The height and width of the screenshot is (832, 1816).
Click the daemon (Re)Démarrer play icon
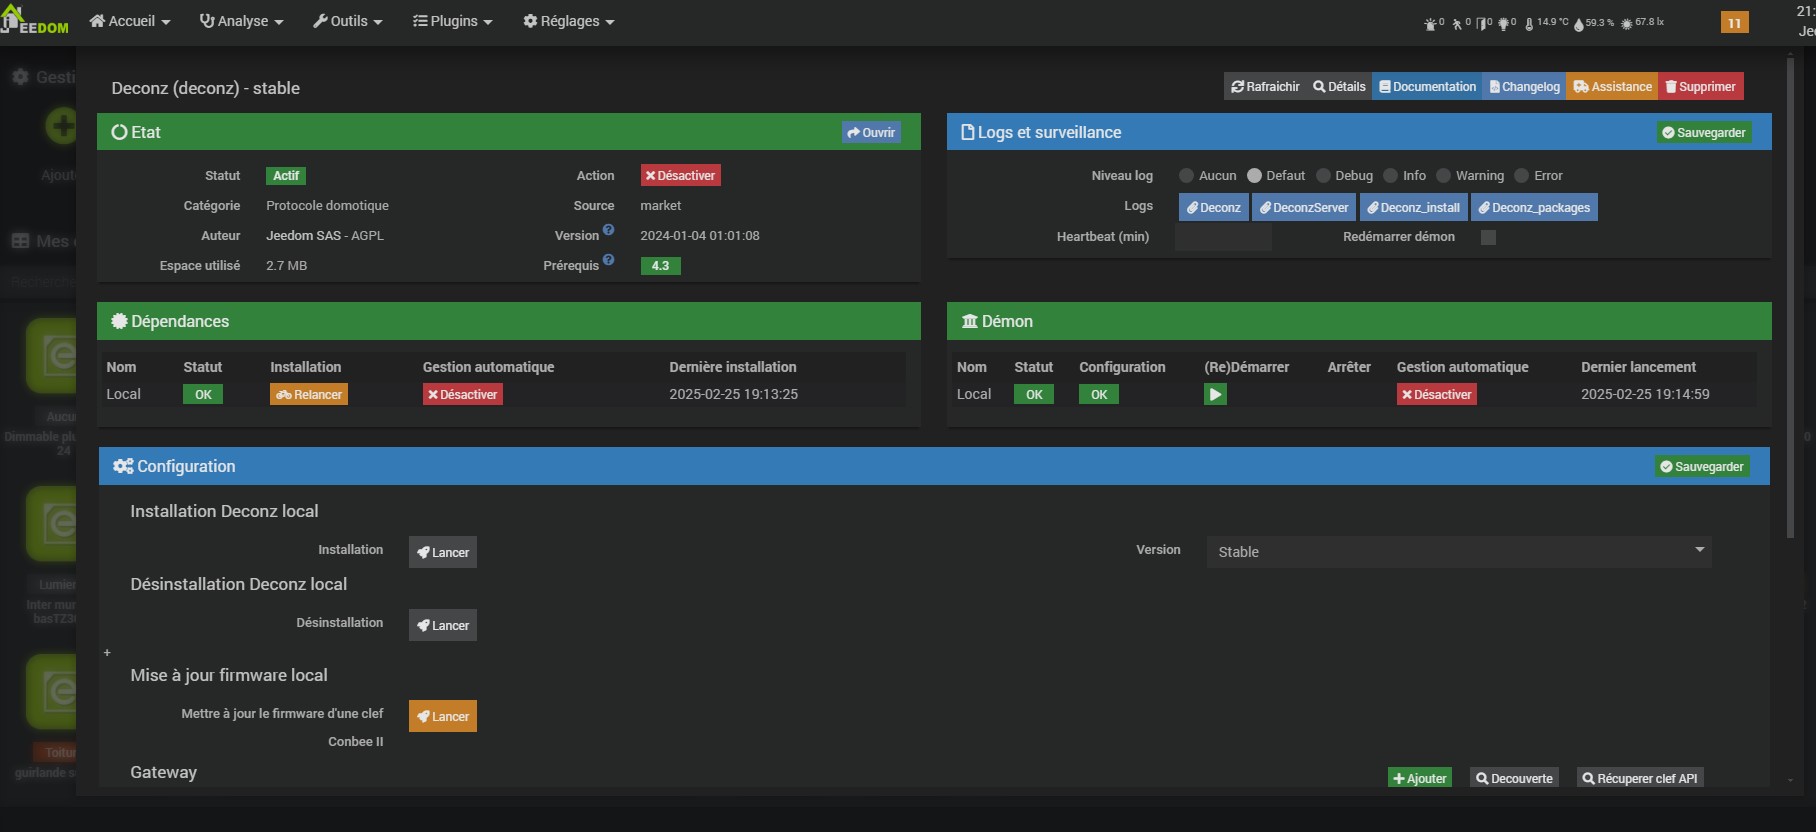1215,395
